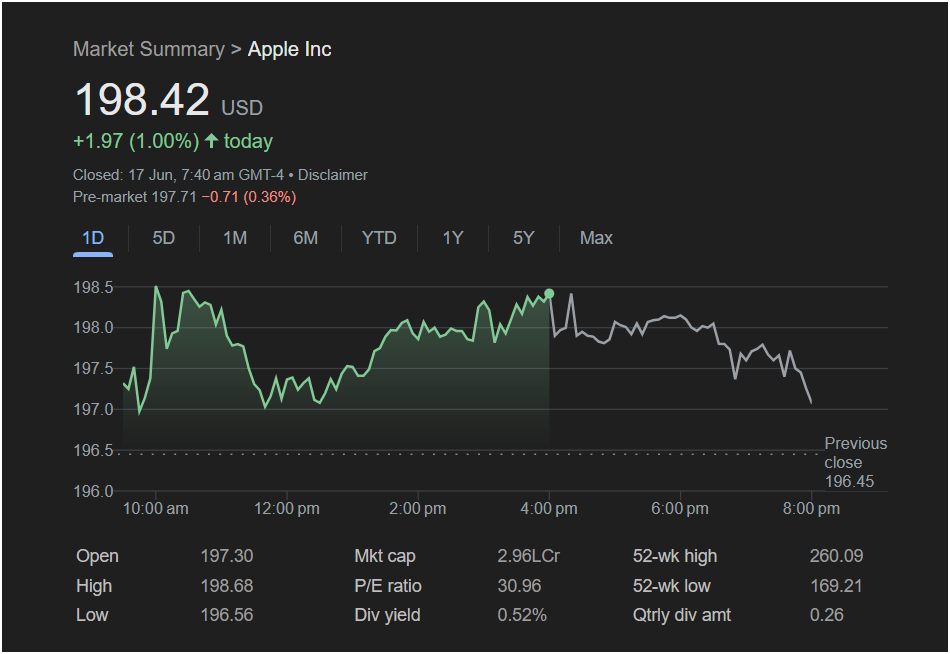This screenshot has width=950, height=654.
Task: Click the High value 198.68
Action: click(227, 586)
